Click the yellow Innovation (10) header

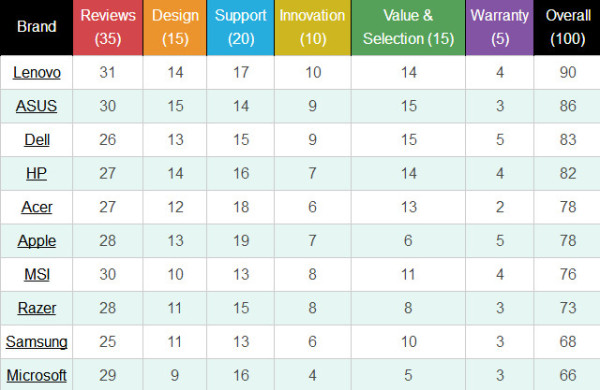pos(313,28)
